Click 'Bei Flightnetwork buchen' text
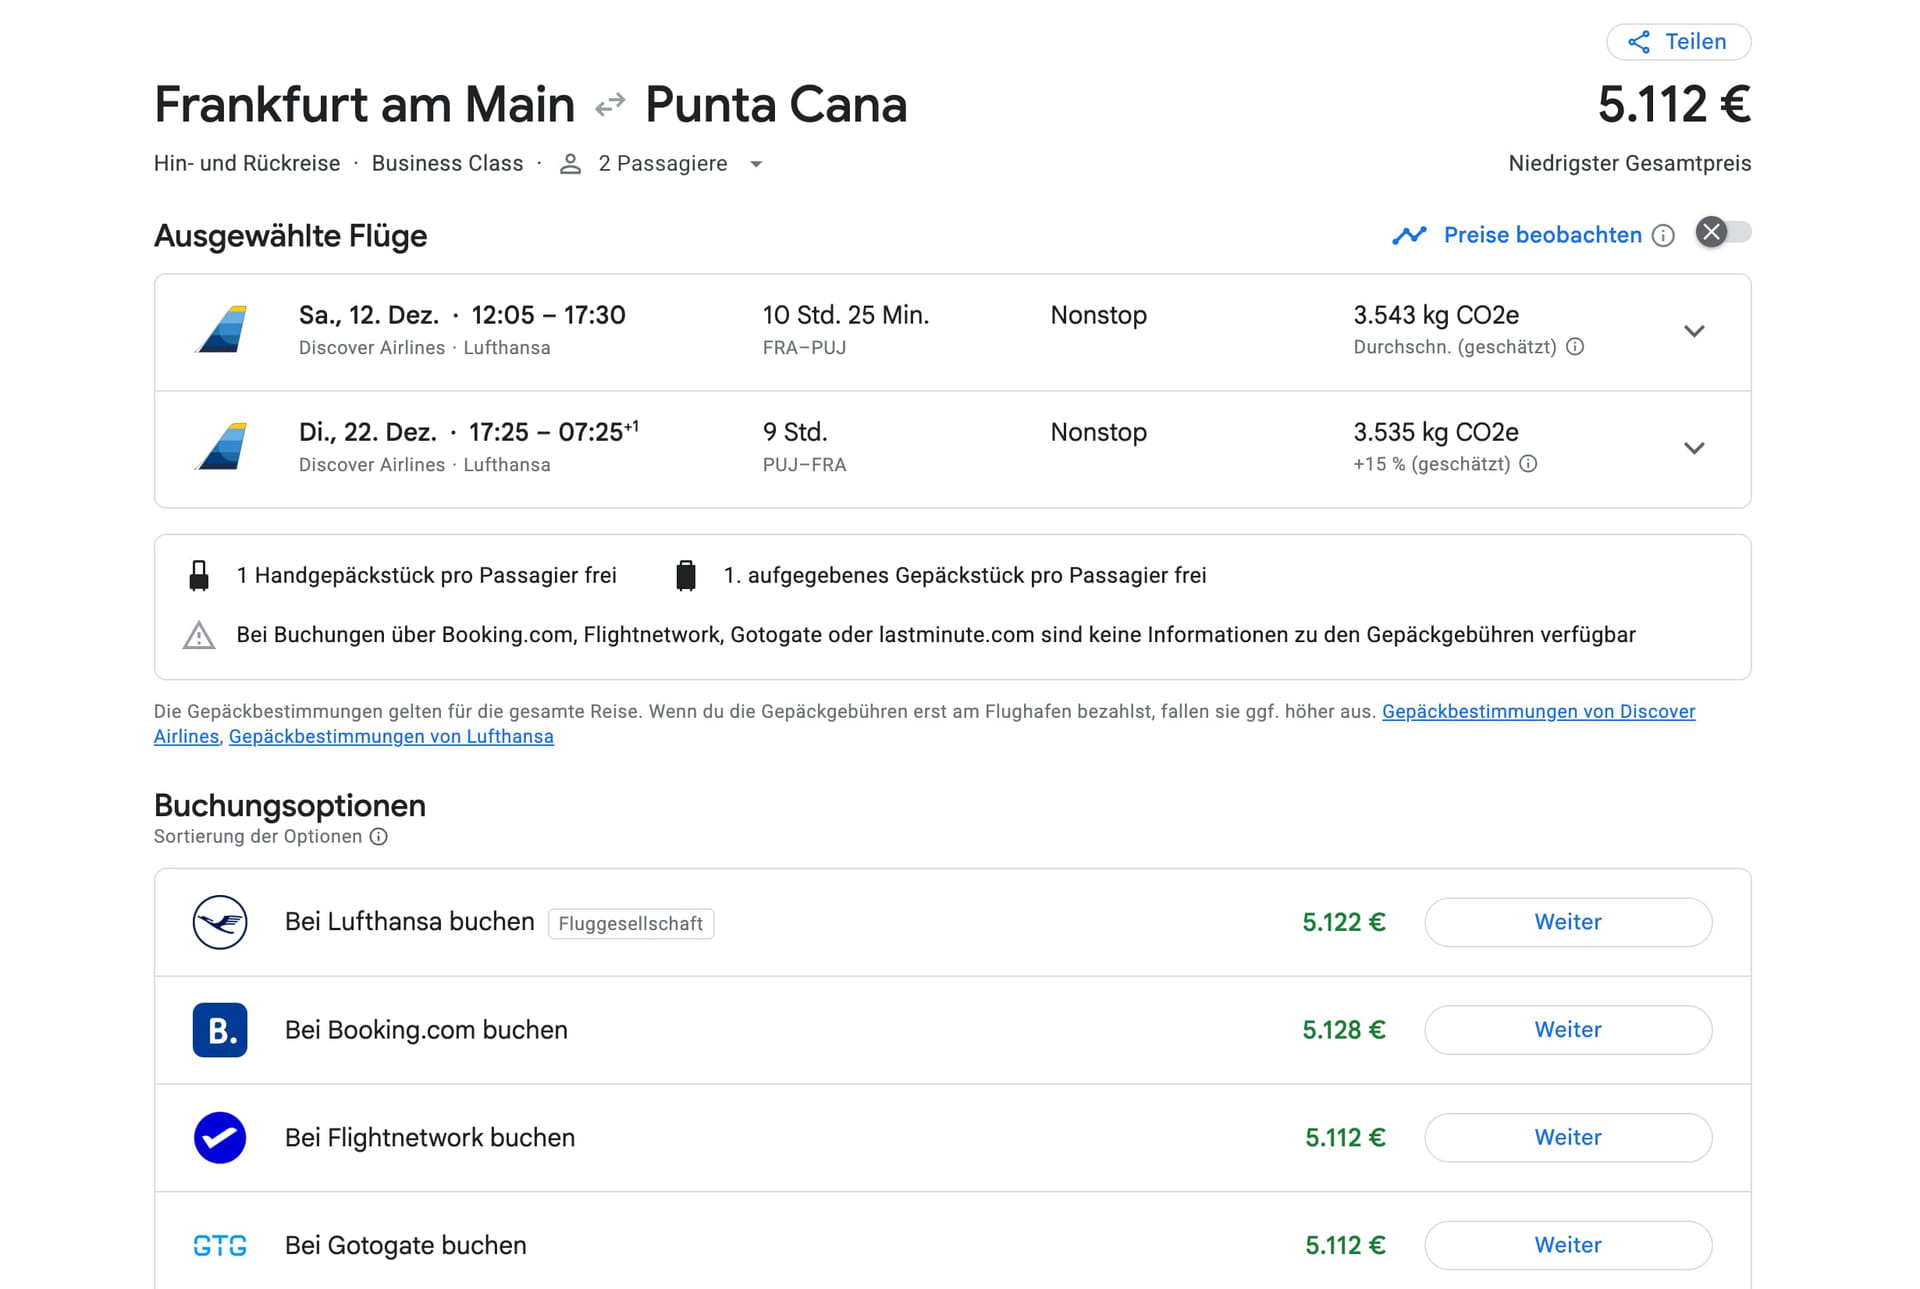The image size is (1920, 1289). click(x=430, y=1138)
